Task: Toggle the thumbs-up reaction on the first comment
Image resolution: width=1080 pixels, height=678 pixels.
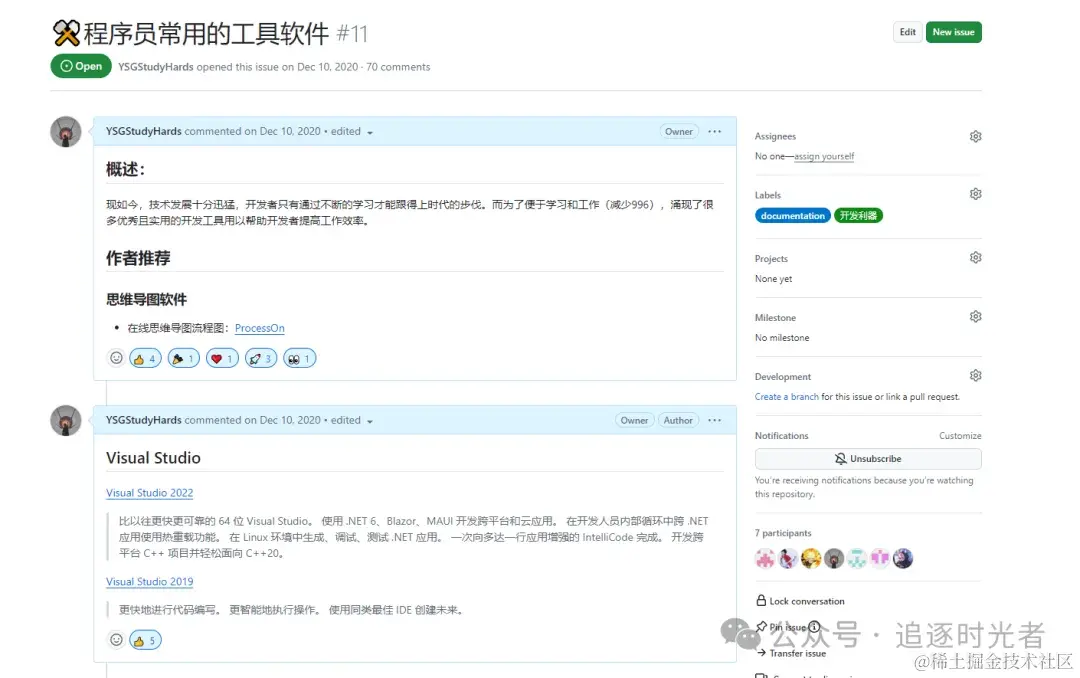Action: click(145, 357)
